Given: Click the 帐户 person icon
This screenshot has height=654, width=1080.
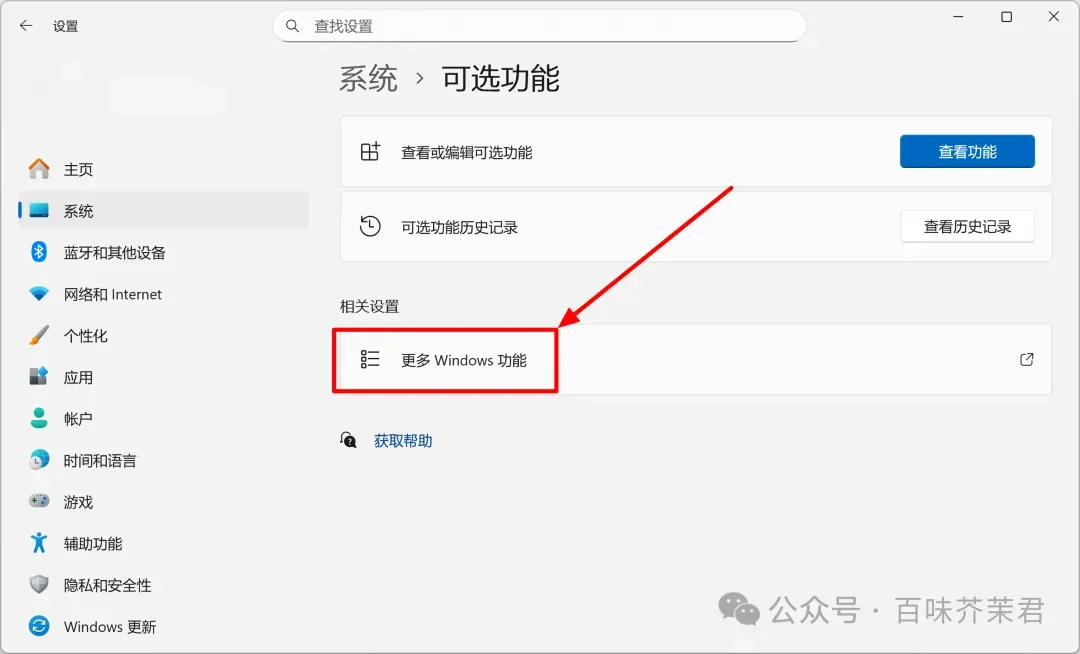Looking at the screenshot, I should (x=39, y=418).
